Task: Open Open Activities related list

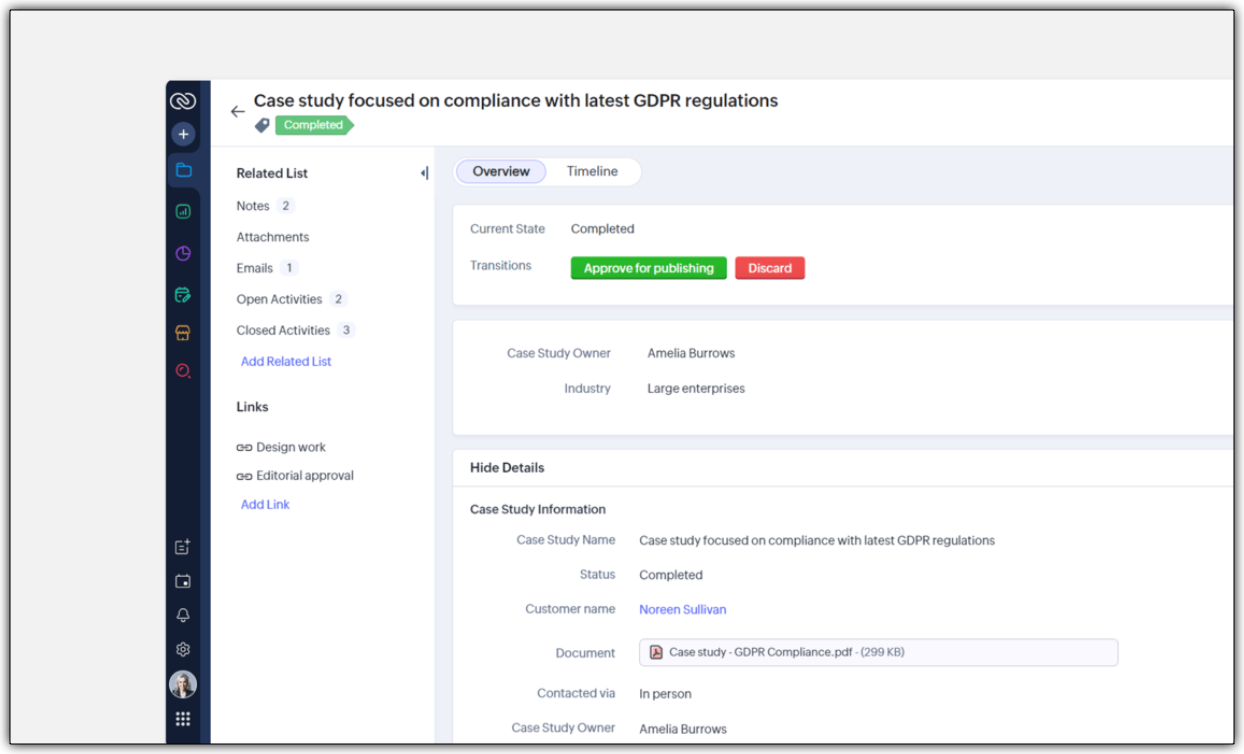Action: click(x=279, y=299)
